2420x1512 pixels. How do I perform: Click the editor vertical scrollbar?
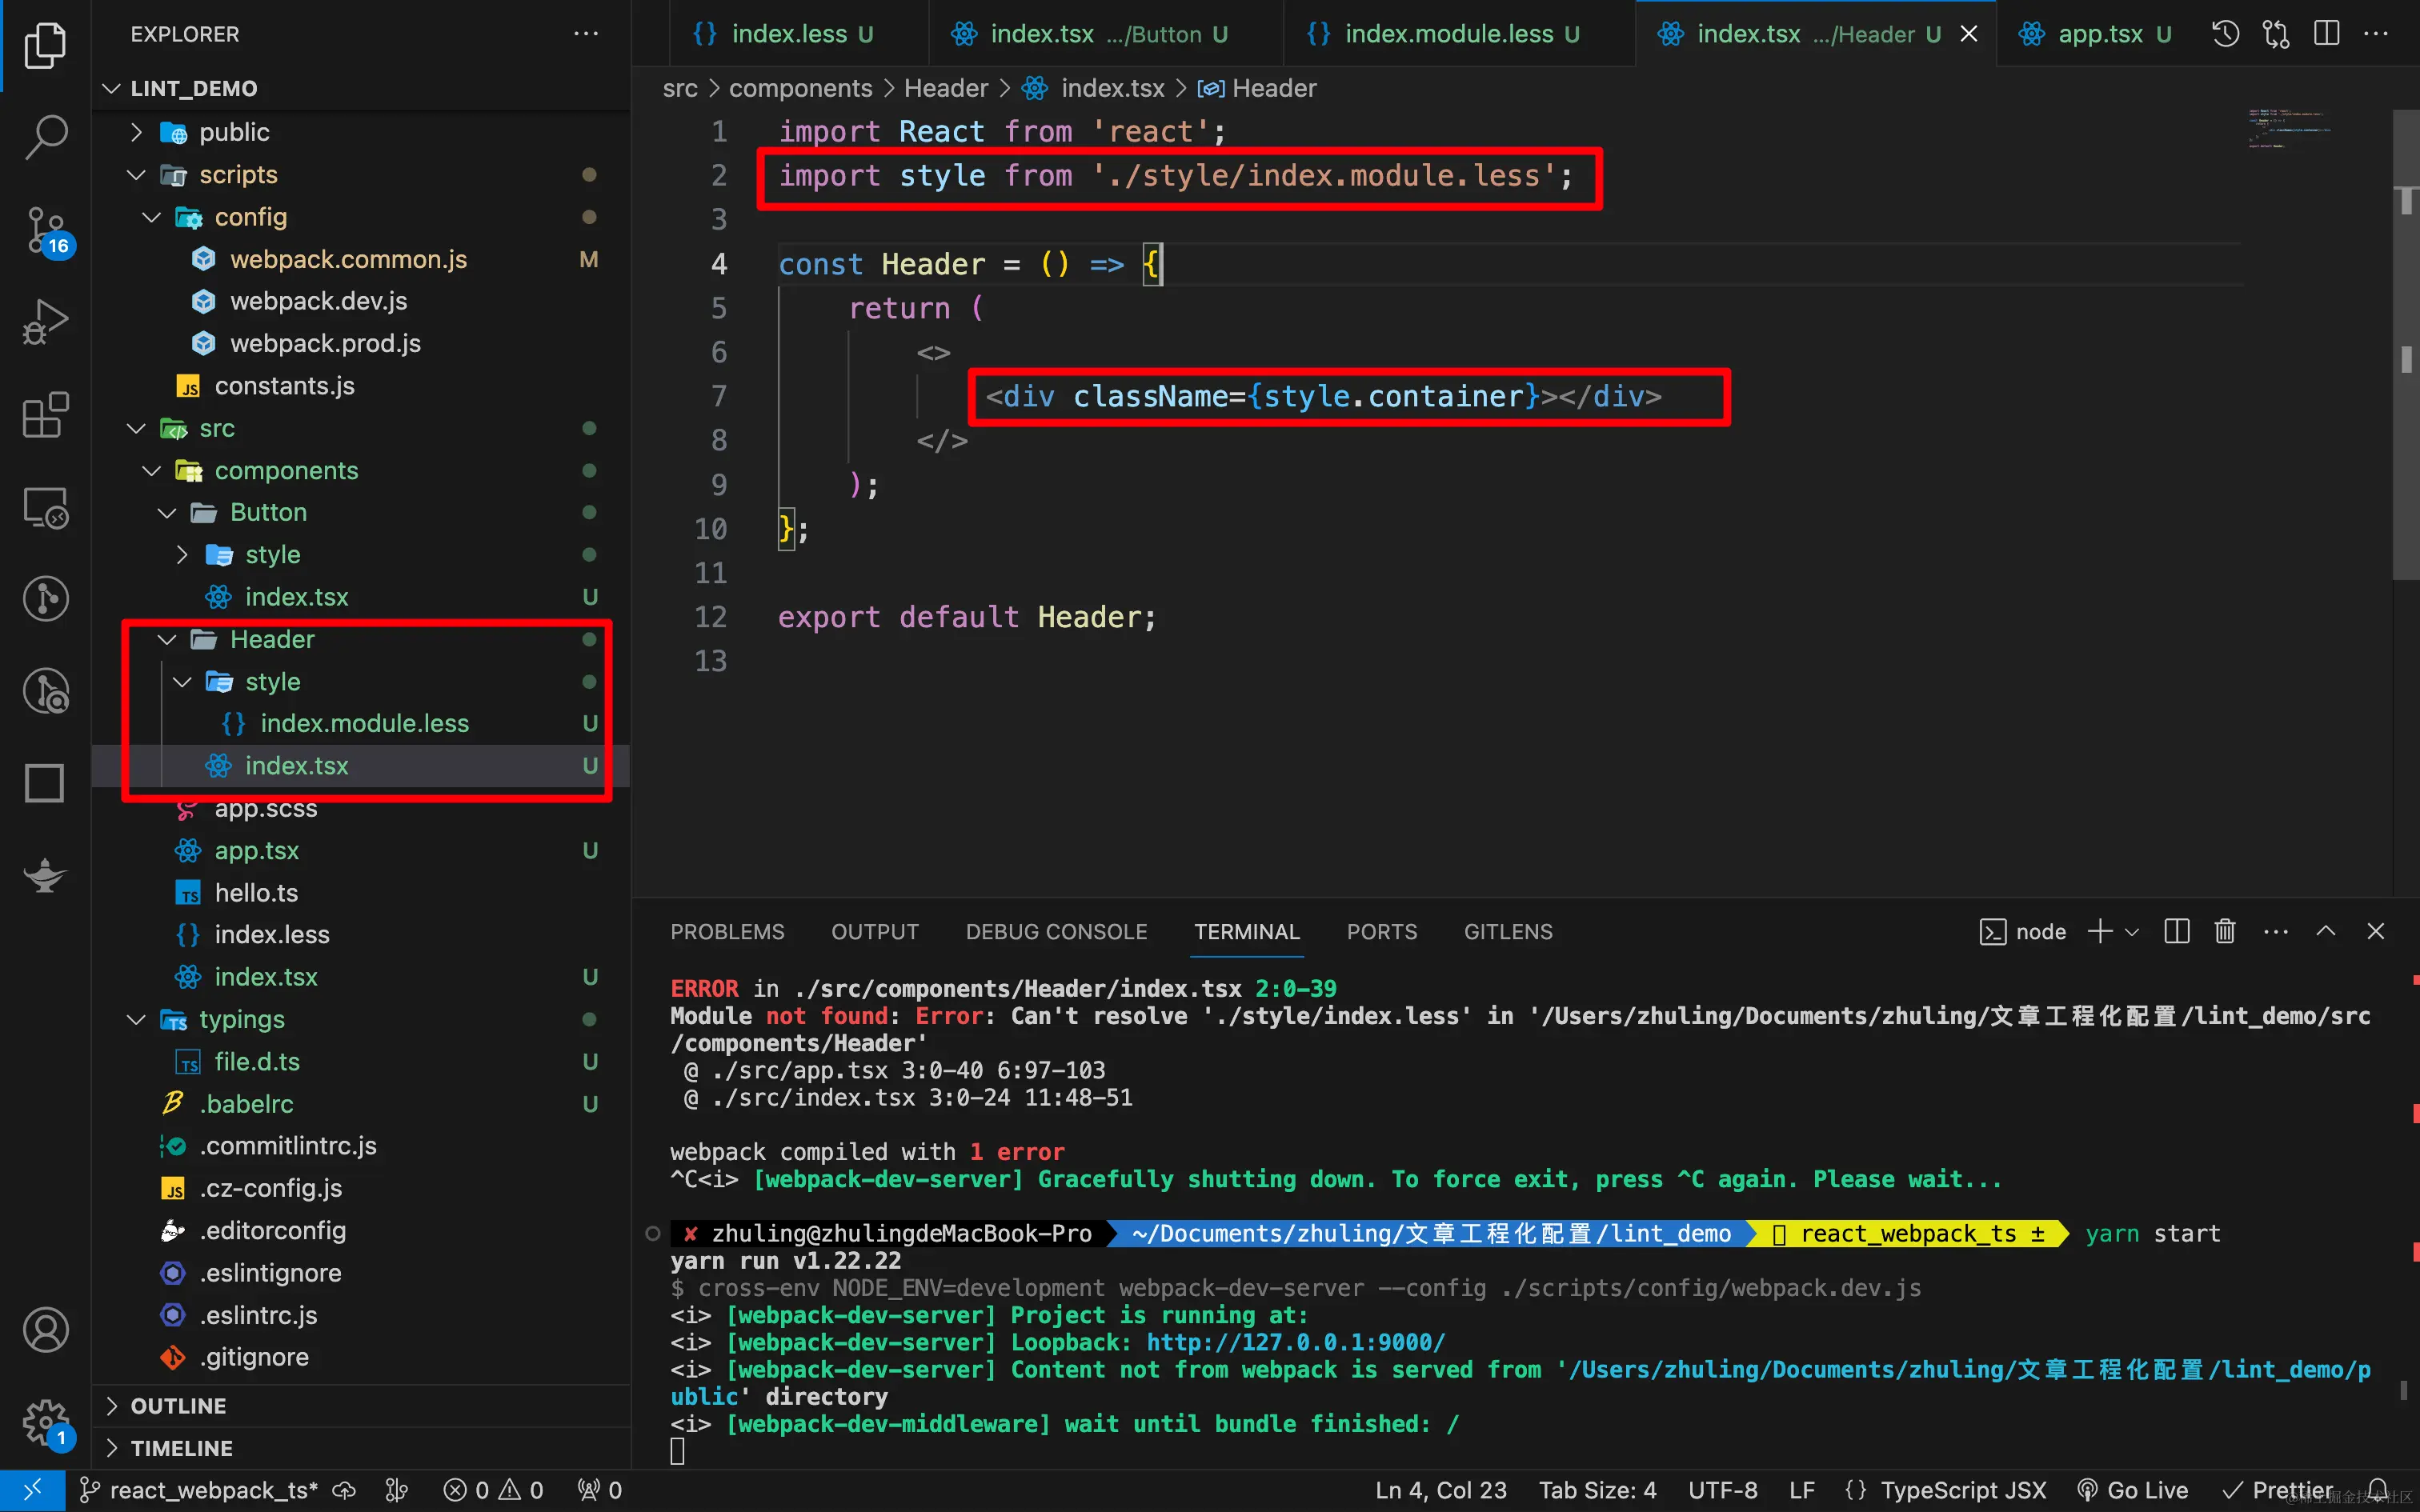point(2406,345)
